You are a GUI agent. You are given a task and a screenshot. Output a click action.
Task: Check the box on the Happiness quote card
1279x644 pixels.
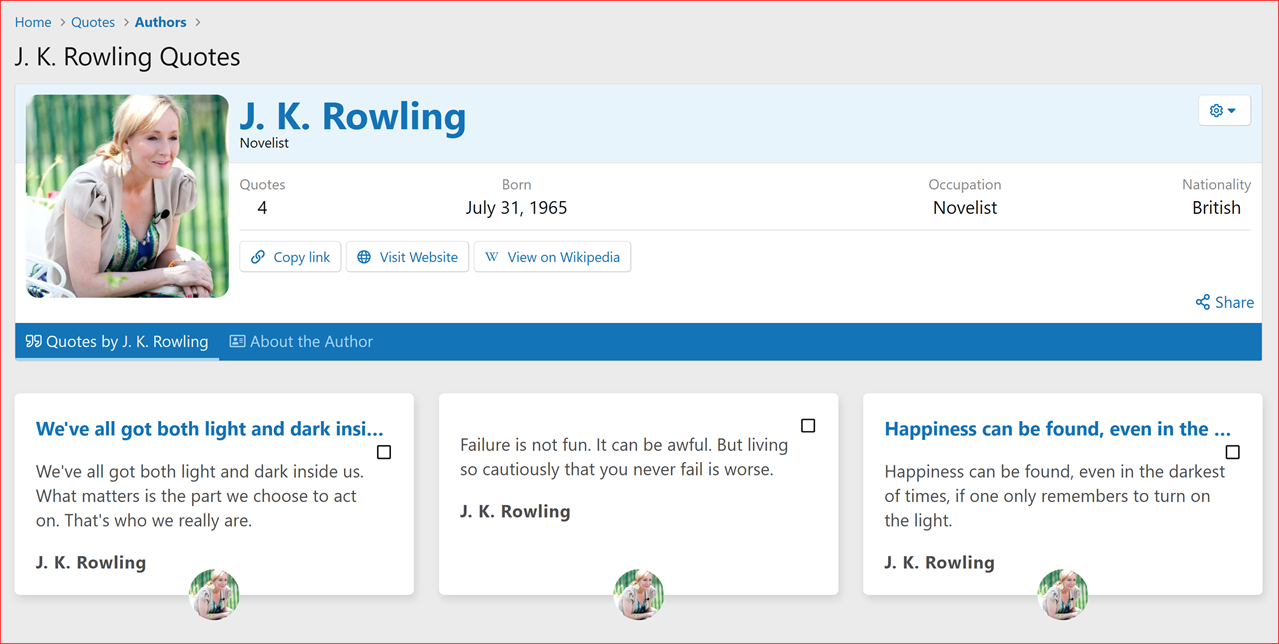tap(1233, 452)
